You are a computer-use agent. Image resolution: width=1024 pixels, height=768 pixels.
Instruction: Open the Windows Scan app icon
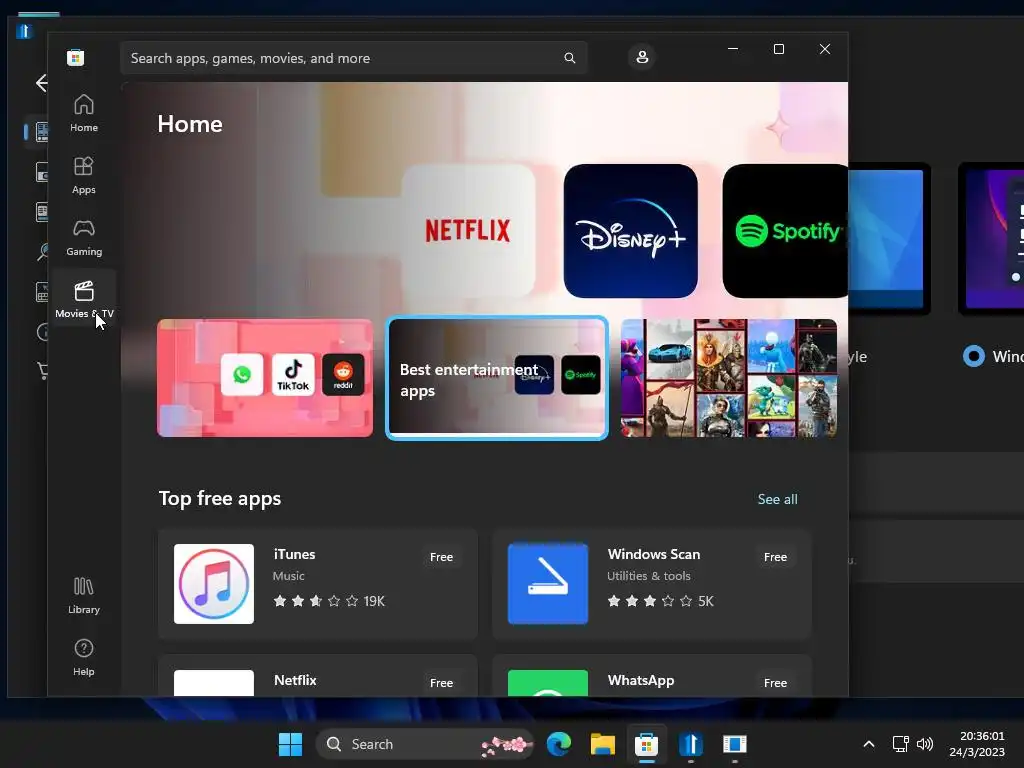click(x=548, y=584)
